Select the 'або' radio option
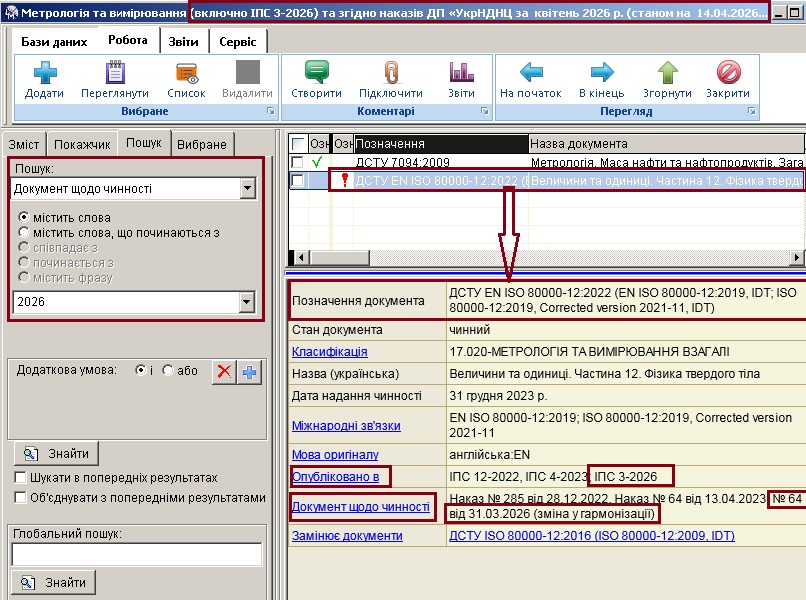Image resolution: width=806 pixels, height=600 pixels. pos(167,370)
